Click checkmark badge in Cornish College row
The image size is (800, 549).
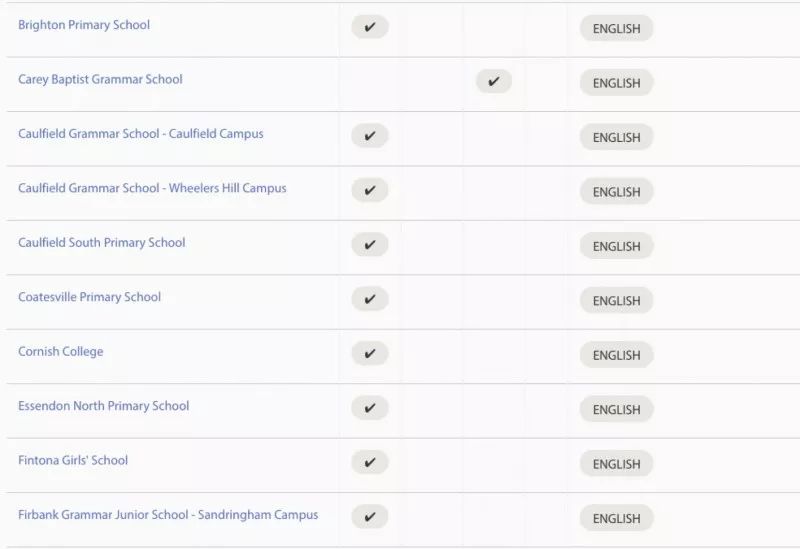(370, 354)
